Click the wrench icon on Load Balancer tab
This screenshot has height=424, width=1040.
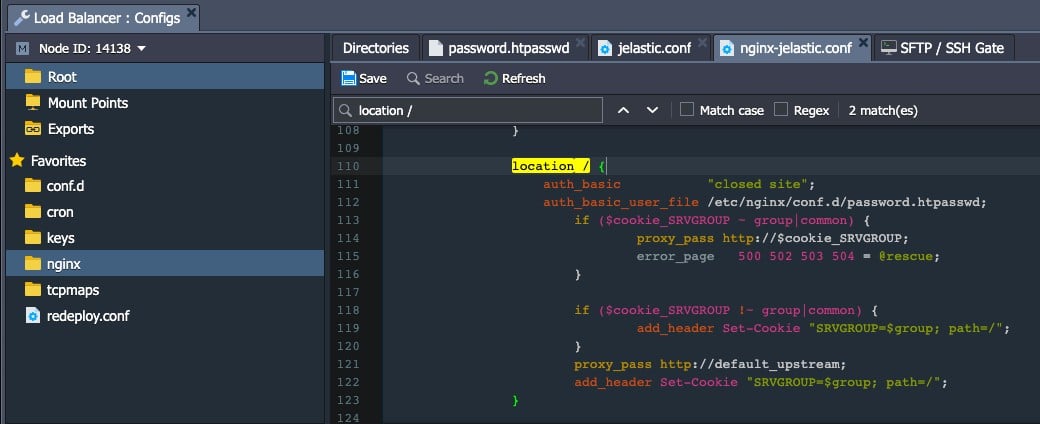tap(21, 18)
